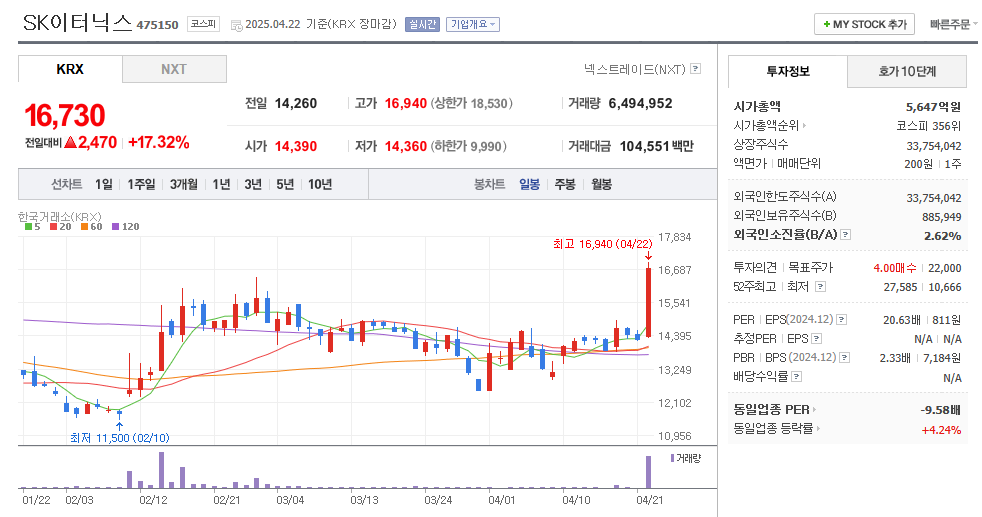
Task: Switch to the NXT tab
Action: 174,69
